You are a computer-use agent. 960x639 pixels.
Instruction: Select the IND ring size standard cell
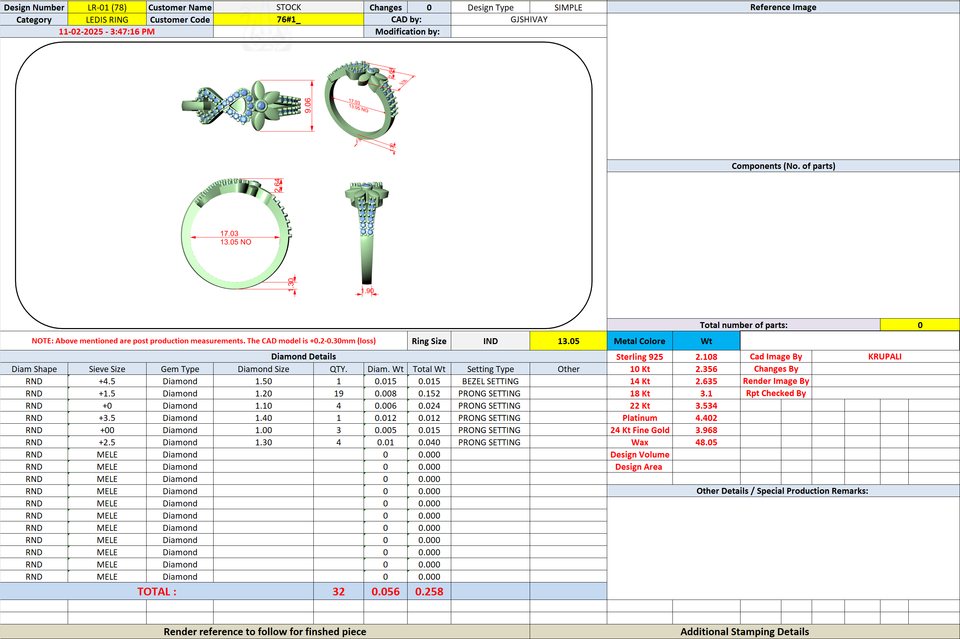[490, 341]
